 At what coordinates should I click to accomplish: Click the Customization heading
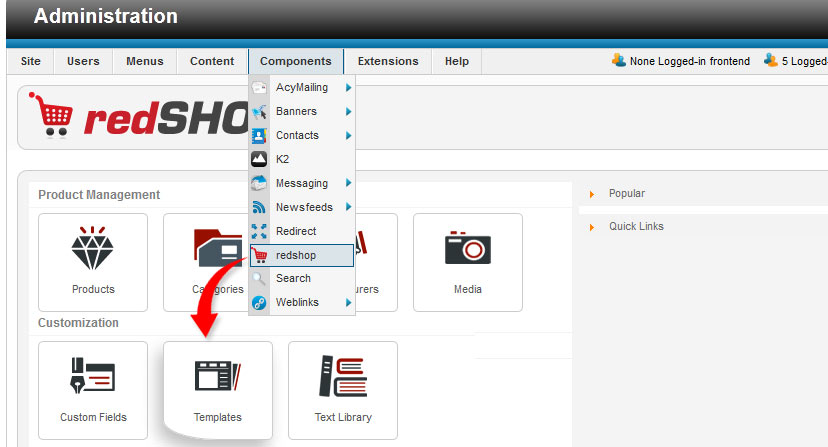point(78,323)
